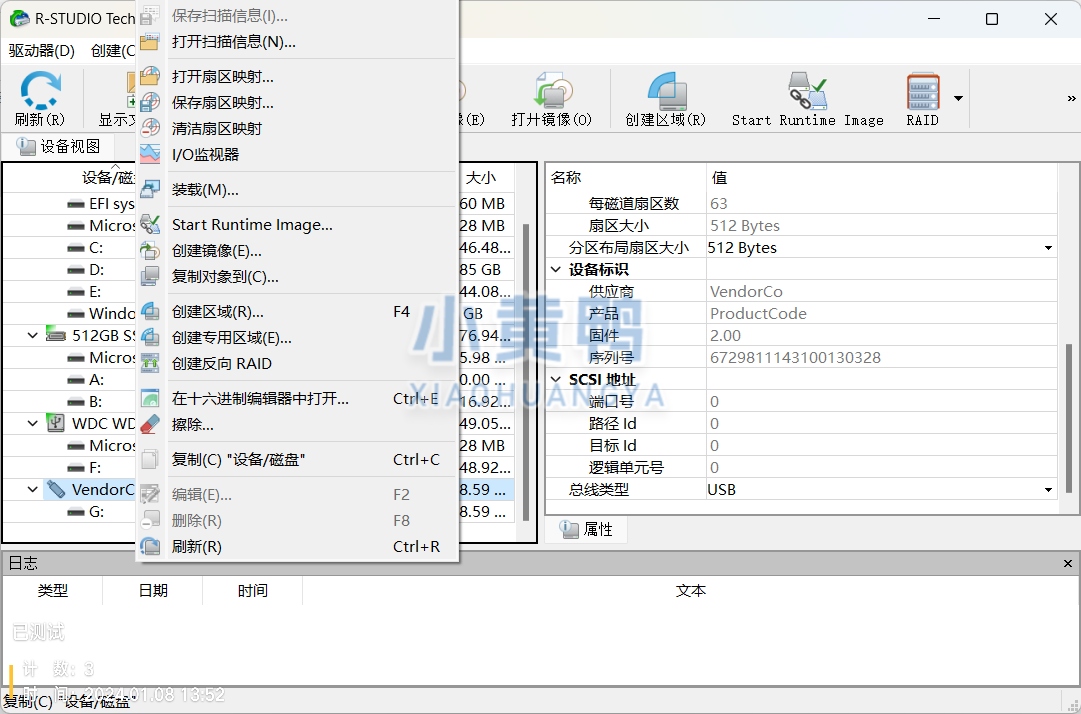Click the 序列号 value 6729811143100130328

[796, 358]
